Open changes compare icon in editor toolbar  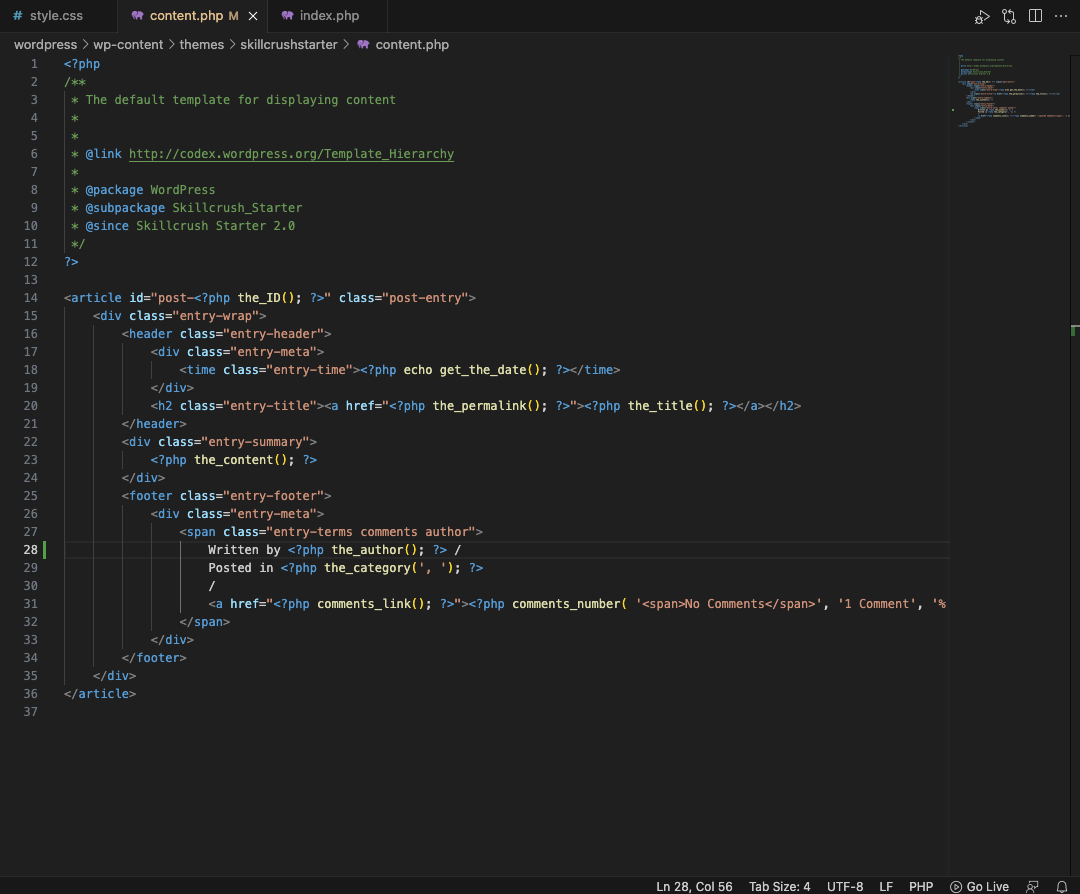coord(1009,16)
